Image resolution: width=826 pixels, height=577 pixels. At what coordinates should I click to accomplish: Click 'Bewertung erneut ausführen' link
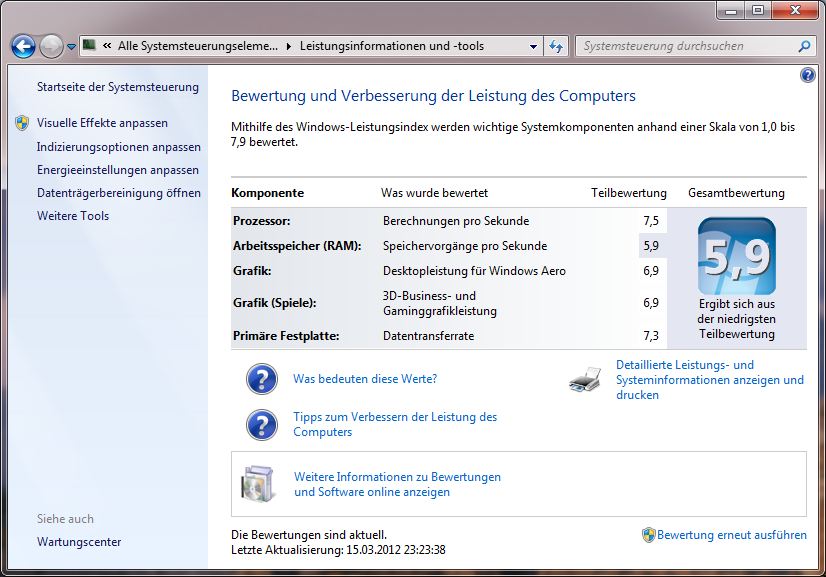click(731, 535)
